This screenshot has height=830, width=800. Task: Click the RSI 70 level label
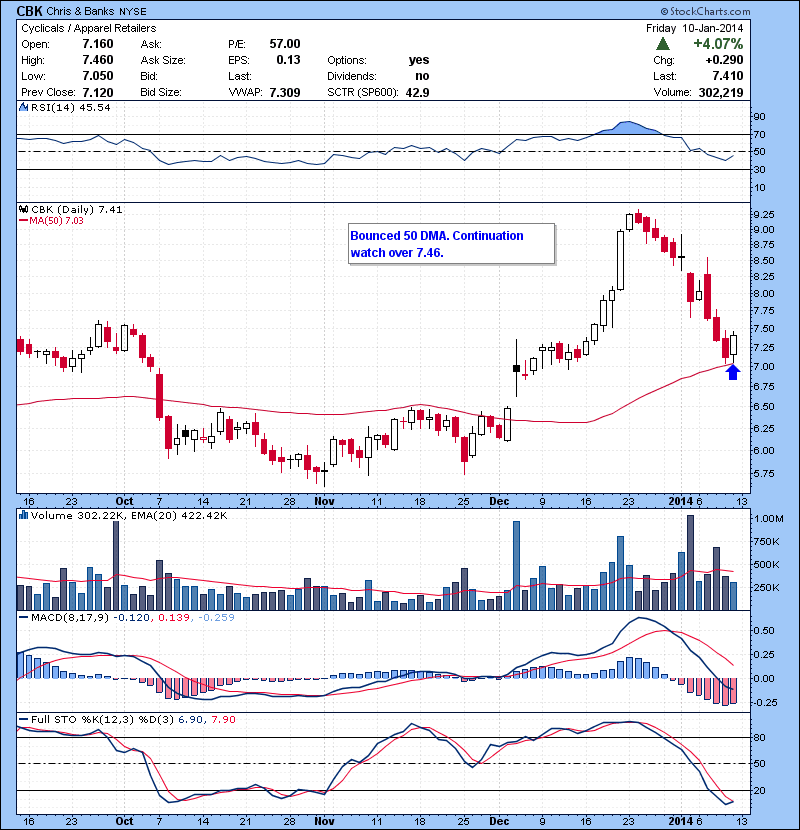tap(759, 135)
